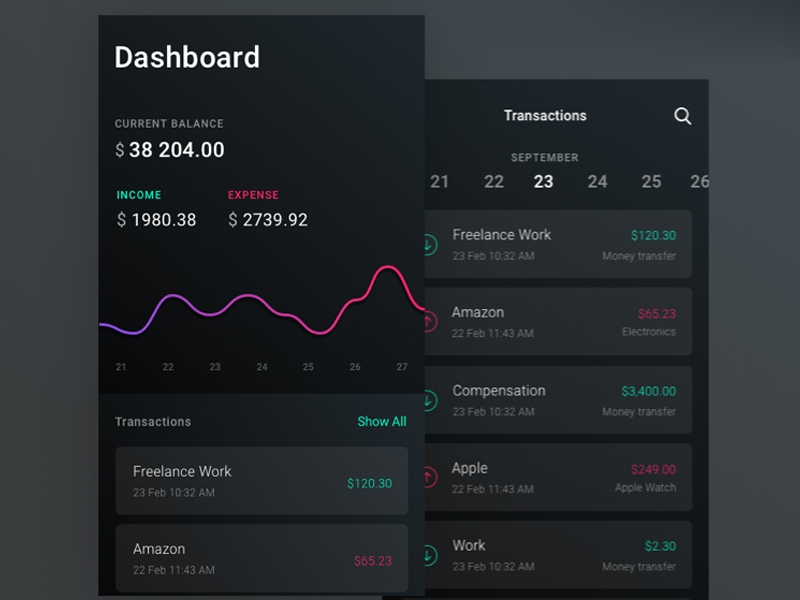Click the 26 label on the chart axis
The height and width of the screenshot is (600, 800).
tap(355, 367)
